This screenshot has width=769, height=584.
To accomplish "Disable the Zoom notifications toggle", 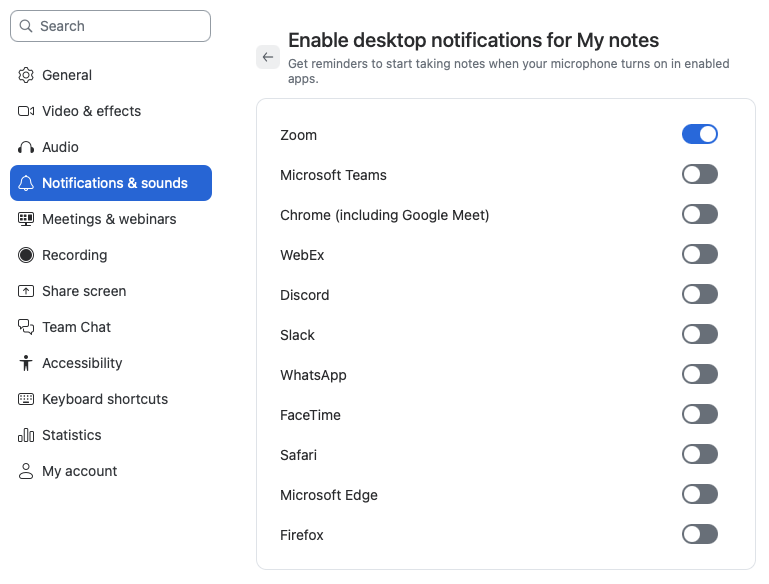I will pos(700,134).
